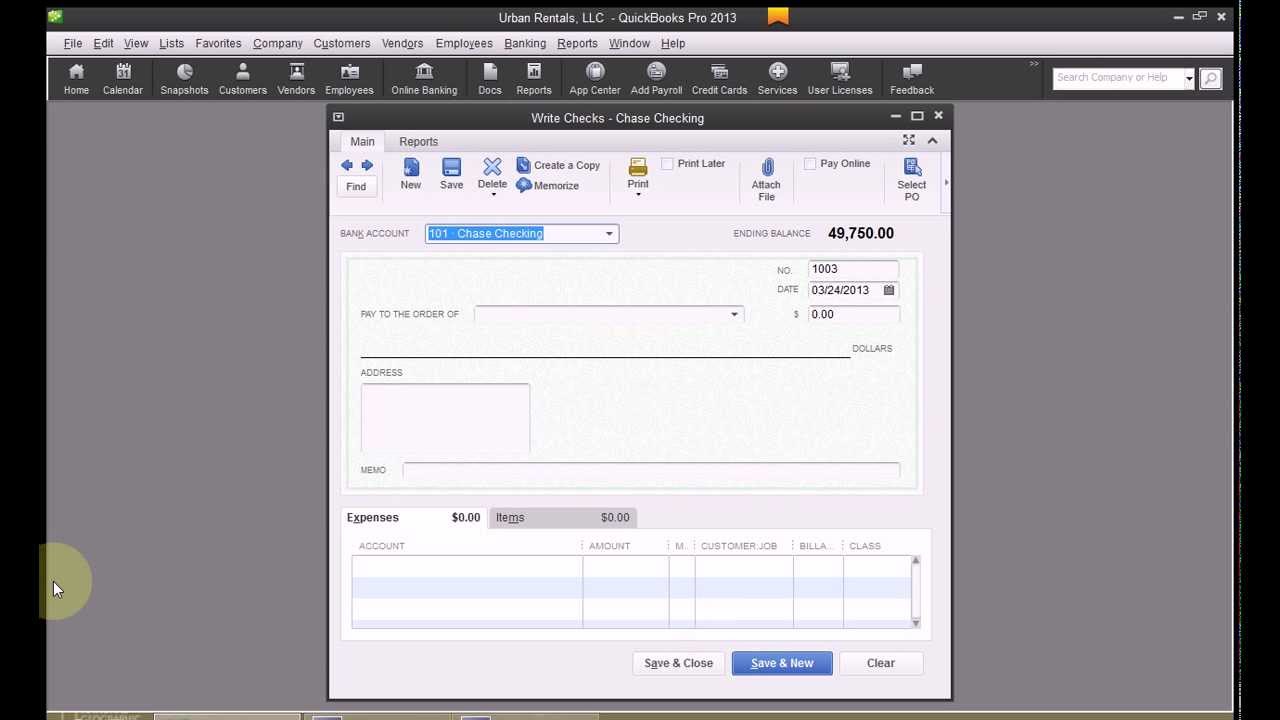
Task: Open the Reports icon in the icon bar
Action: point(534,79)
